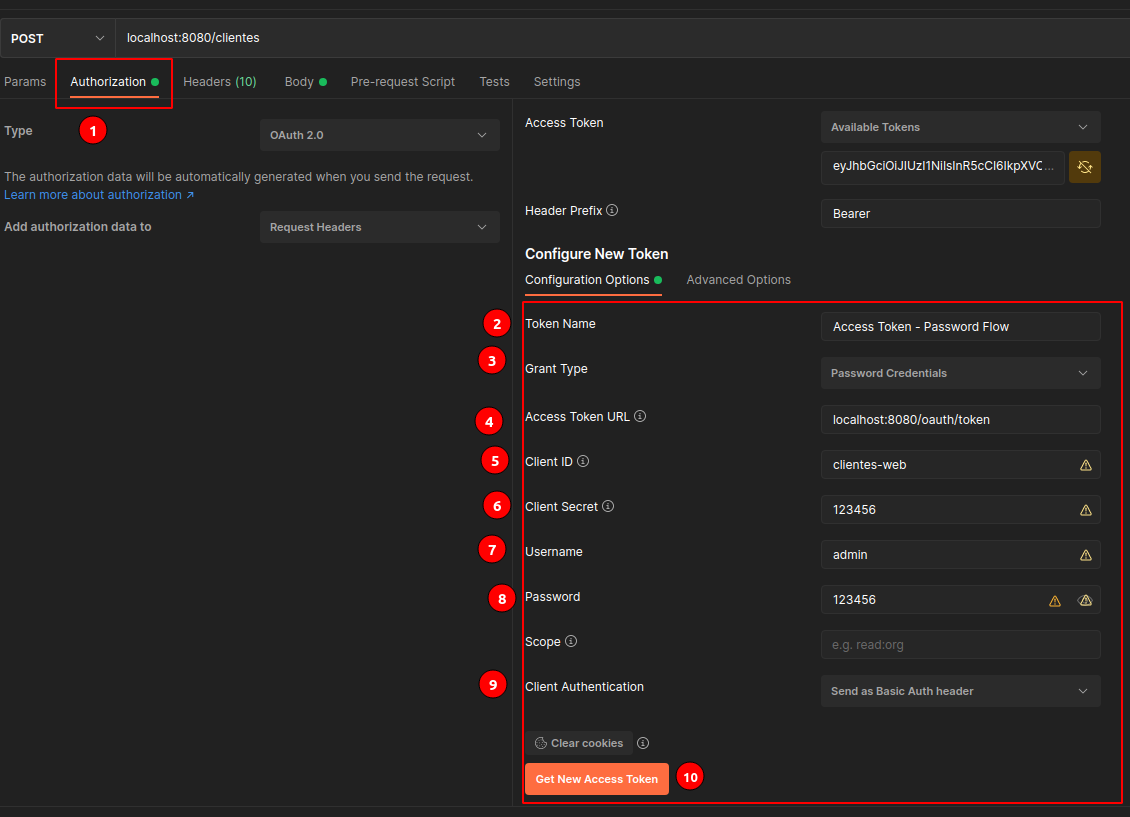Open the Learn more about authorization link

(92, 194)
